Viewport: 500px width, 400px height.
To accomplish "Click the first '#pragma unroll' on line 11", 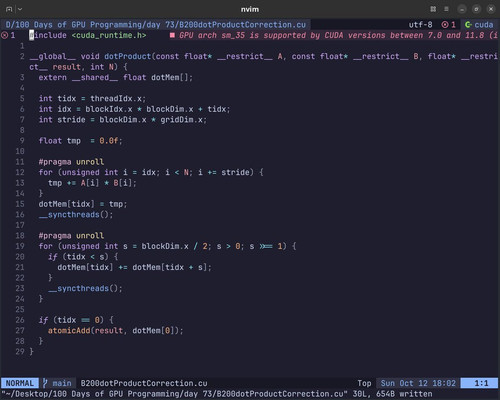I will (x=71, y=162).
